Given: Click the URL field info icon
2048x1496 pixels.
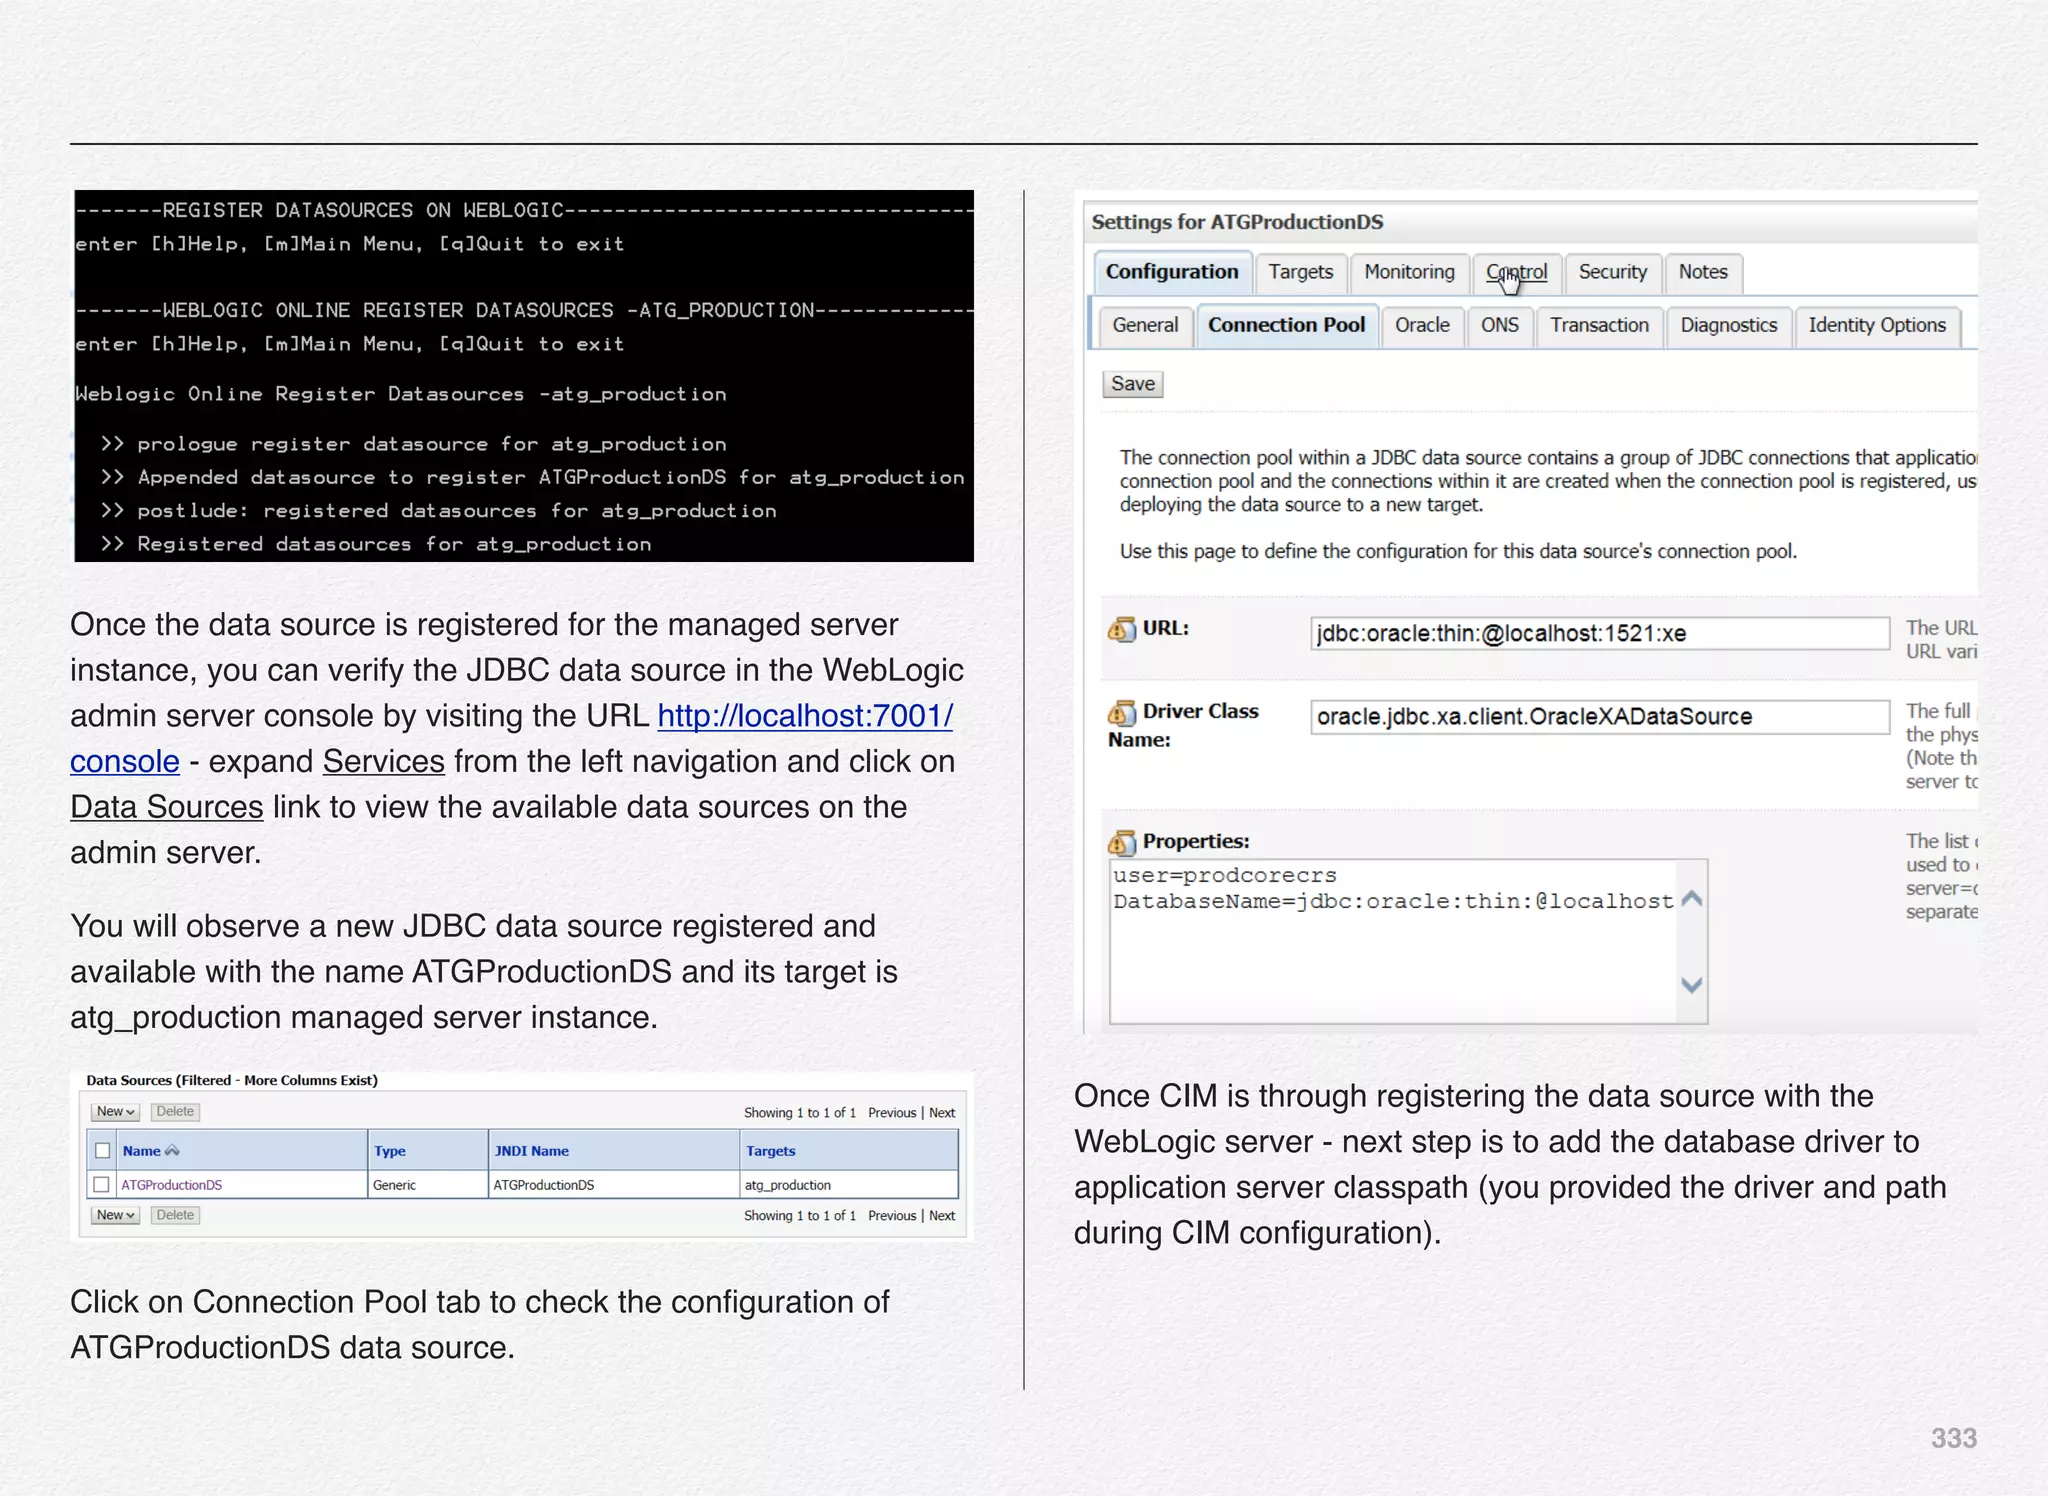Looking at the screenshot, I should pos(1122,629).
